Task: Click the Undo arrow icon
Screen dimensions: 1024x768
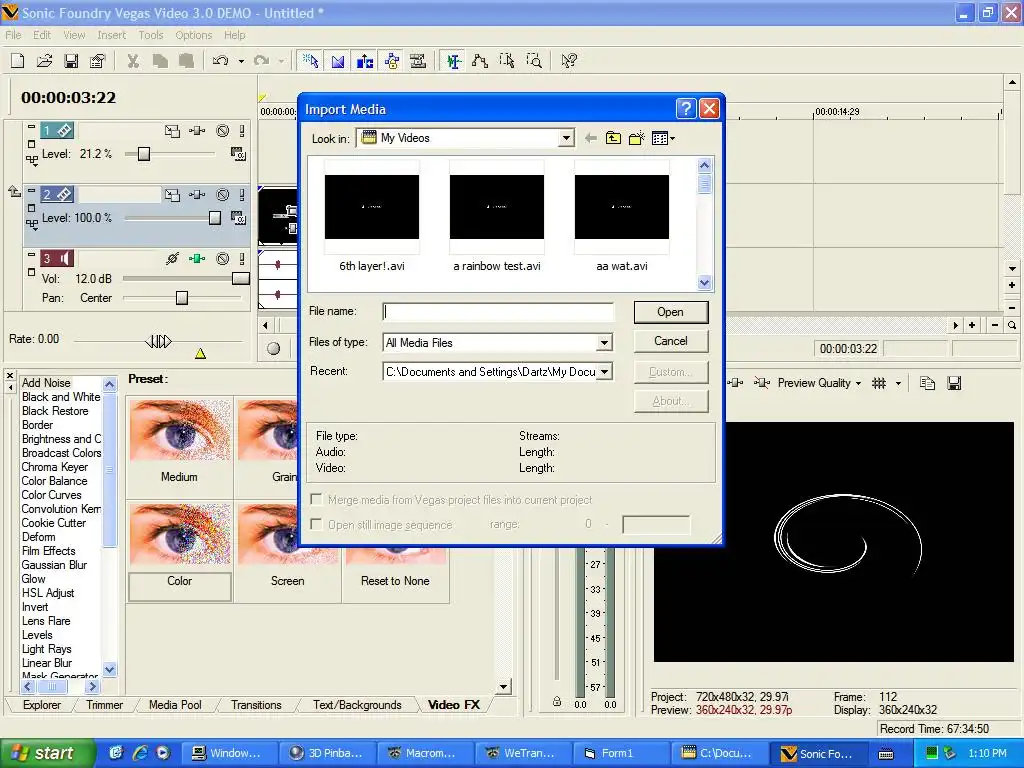Action: point(220,61)
